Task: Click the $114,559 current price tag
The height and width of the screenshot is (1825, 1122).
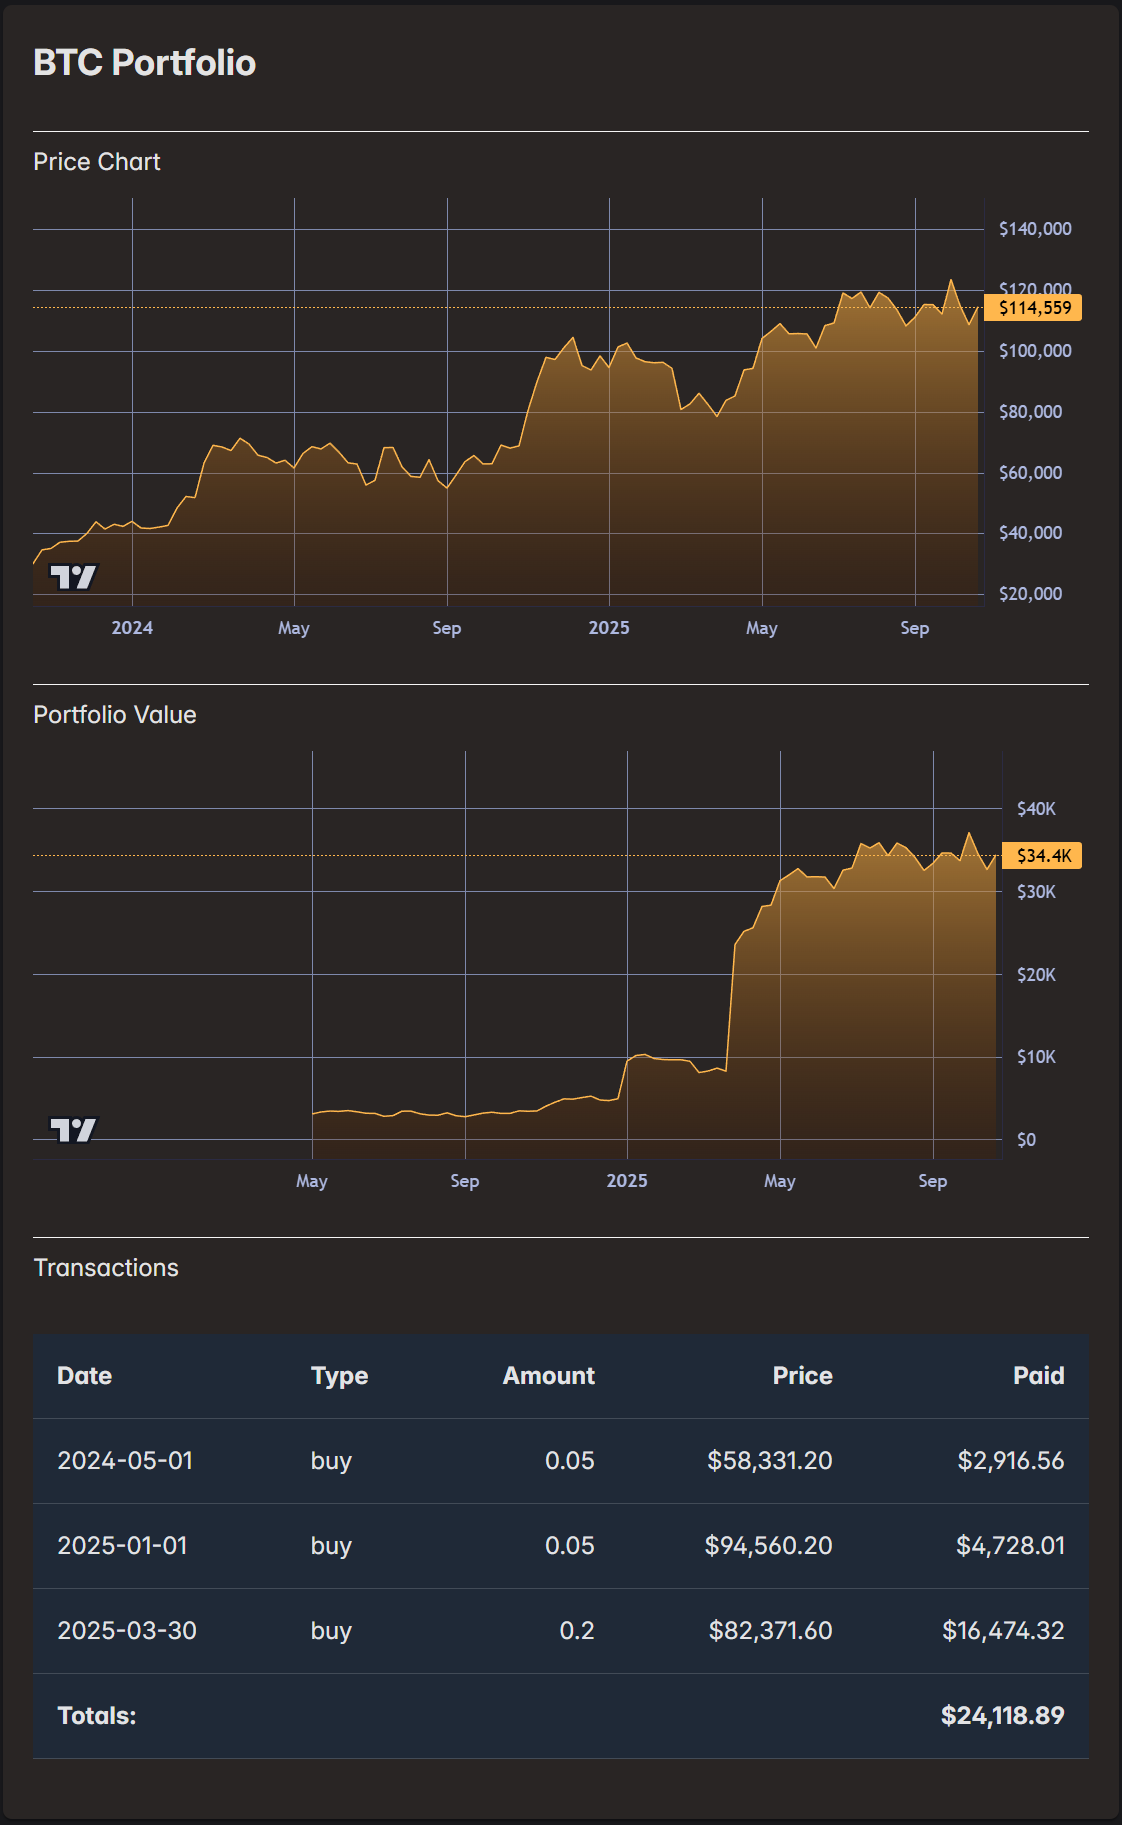Action: [1034, 308]
